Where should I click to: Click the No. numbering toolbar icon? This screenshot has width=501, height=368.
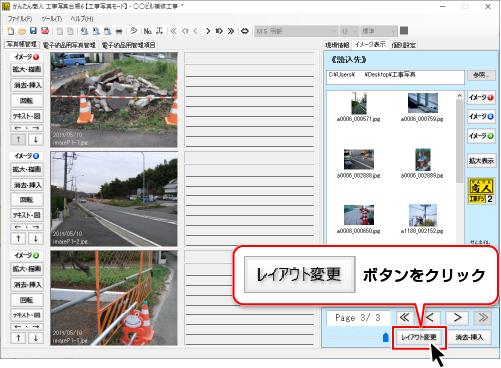point(148,31)
